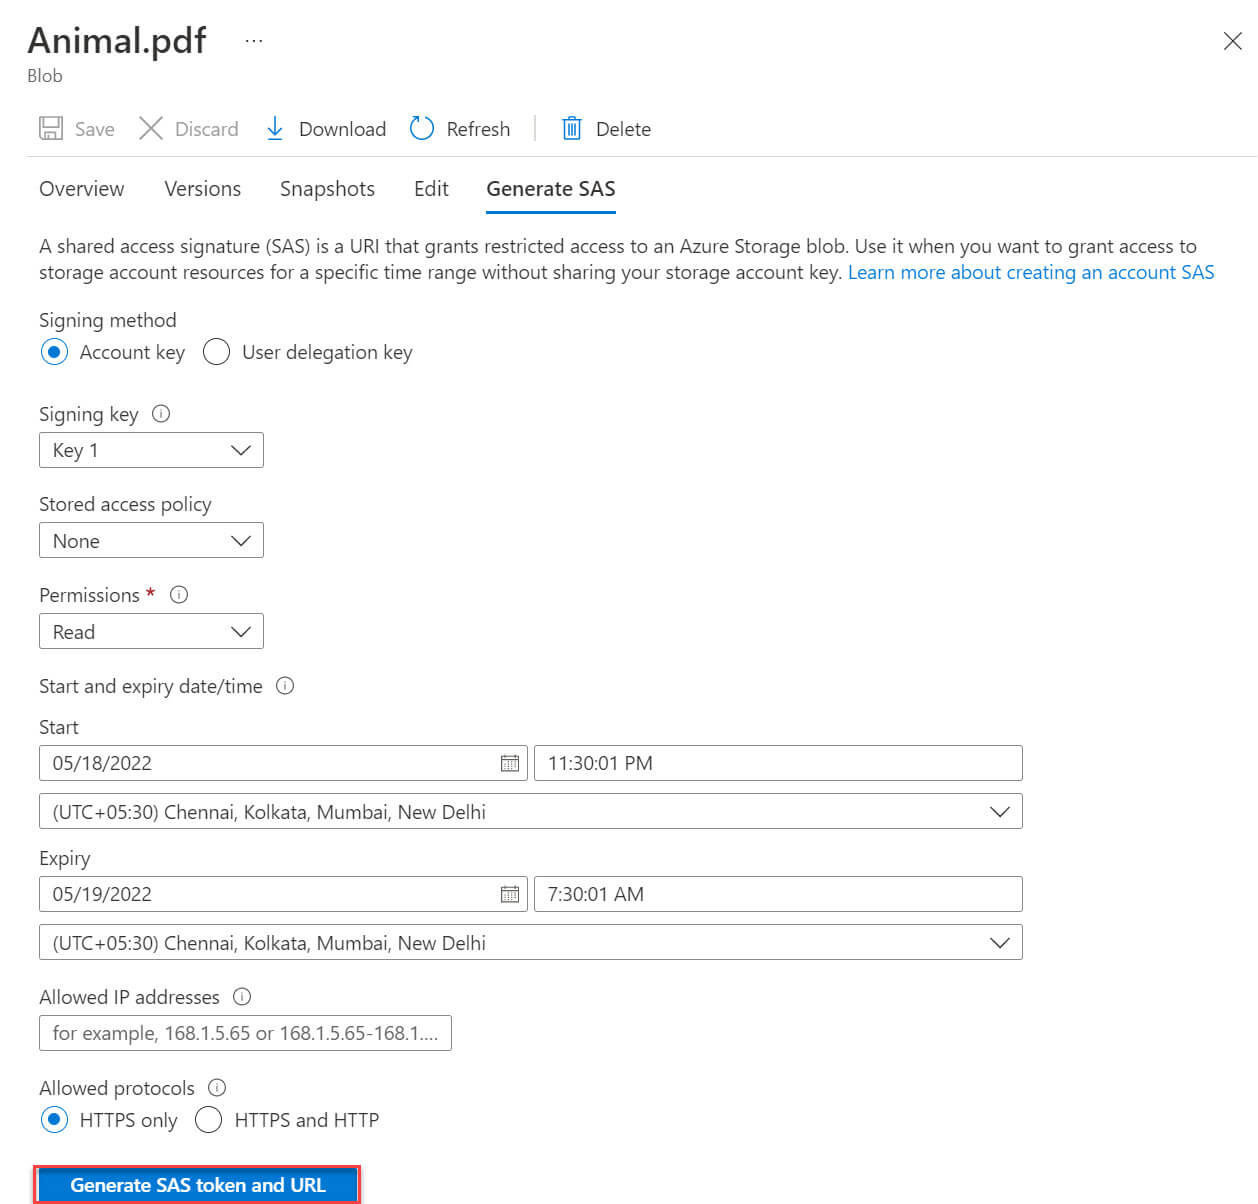Open the Permissions dropdown showing Read

(x=150, y=631)
